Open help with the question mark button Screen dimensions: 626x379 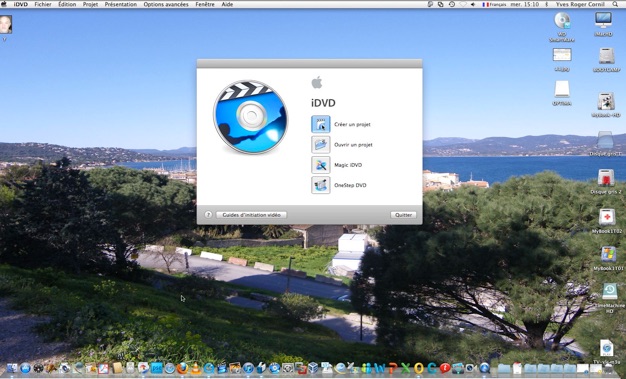pos(208,215)
